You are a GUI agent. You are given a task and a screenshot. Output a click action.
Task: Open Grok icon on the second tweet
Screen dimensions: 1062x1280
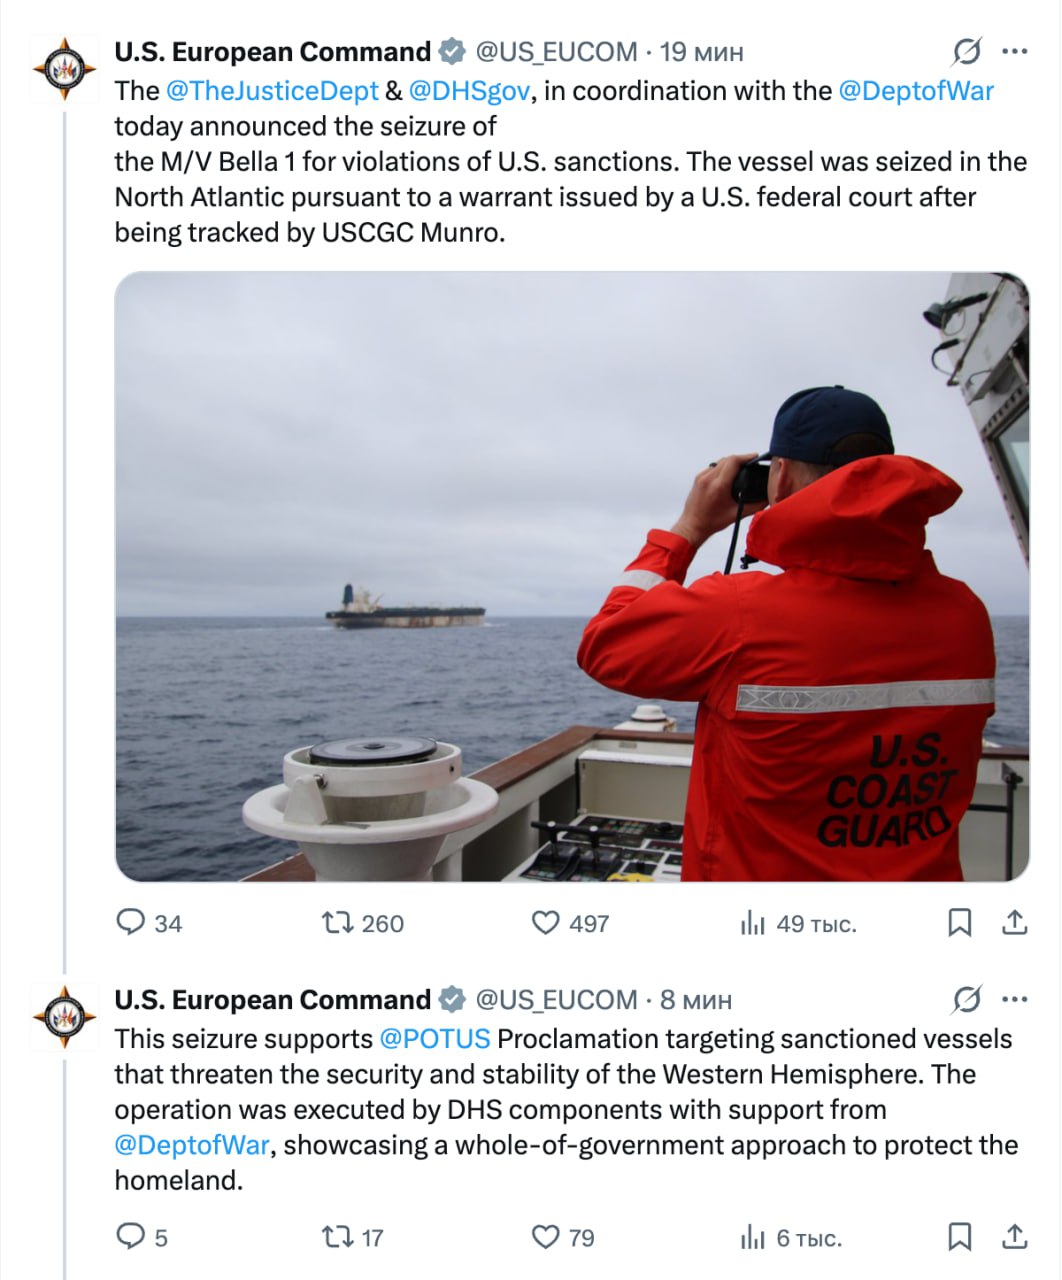pos(966,999)
